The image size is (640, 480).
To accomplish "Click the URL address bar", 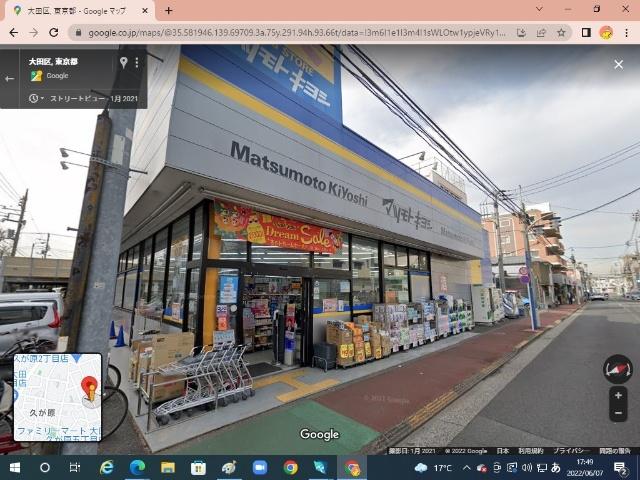I will [x=297, y=33].
